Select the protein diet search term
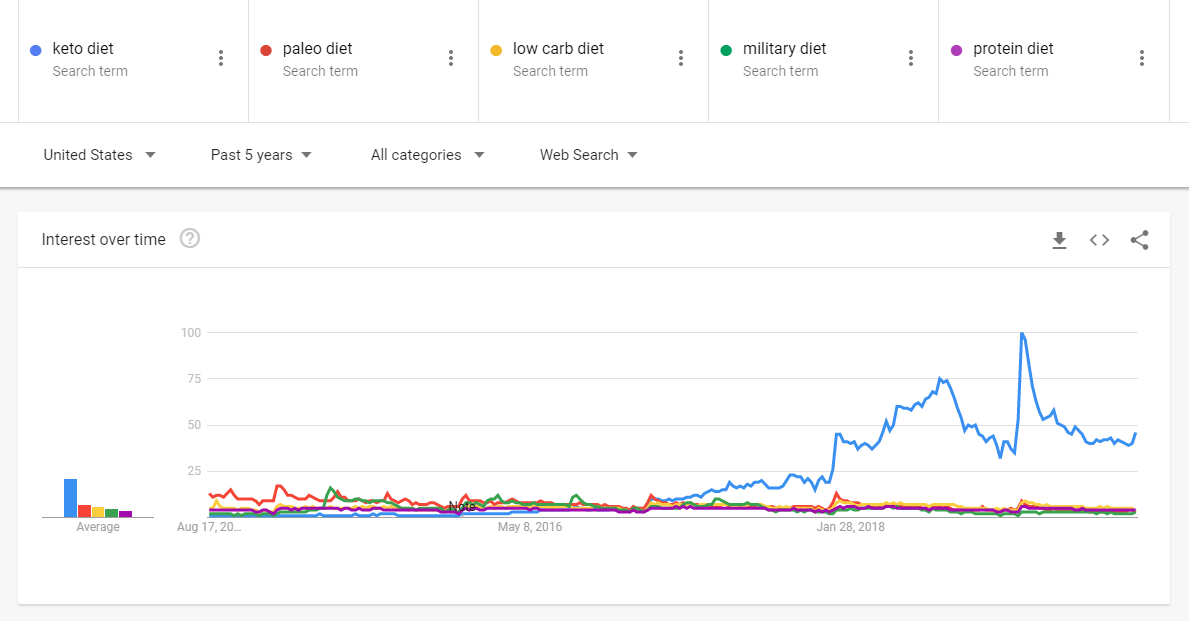This screenshot has width=1189, height=621. point(1013,49)
